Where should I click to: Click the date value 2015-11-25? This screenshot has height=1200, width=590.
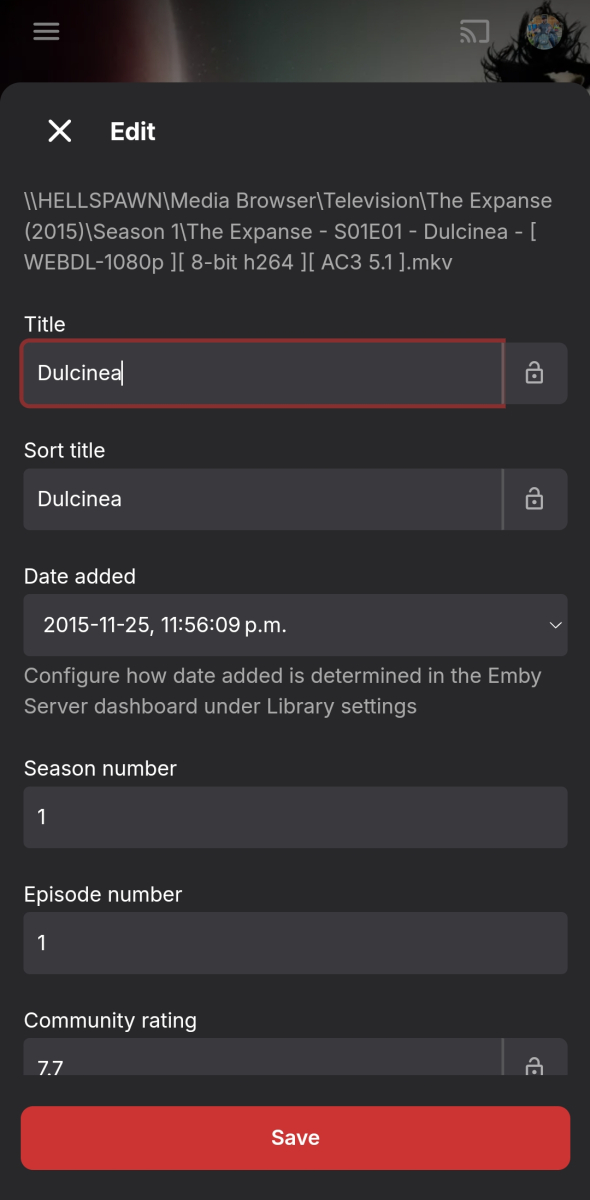point(100,625)
